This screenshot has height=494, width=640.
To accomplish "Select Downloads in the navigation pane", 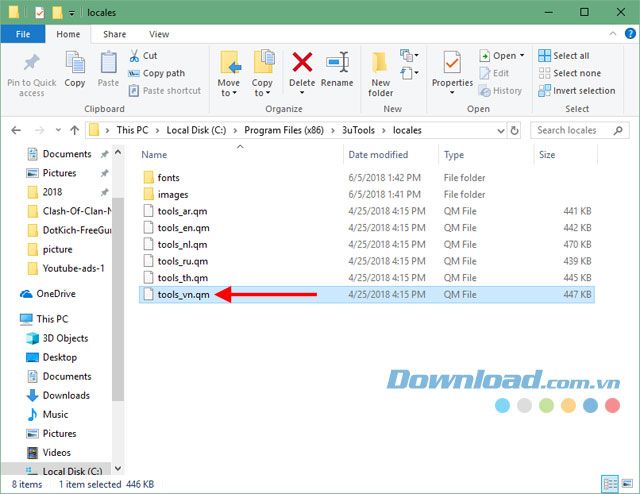I will click(66, 395).
